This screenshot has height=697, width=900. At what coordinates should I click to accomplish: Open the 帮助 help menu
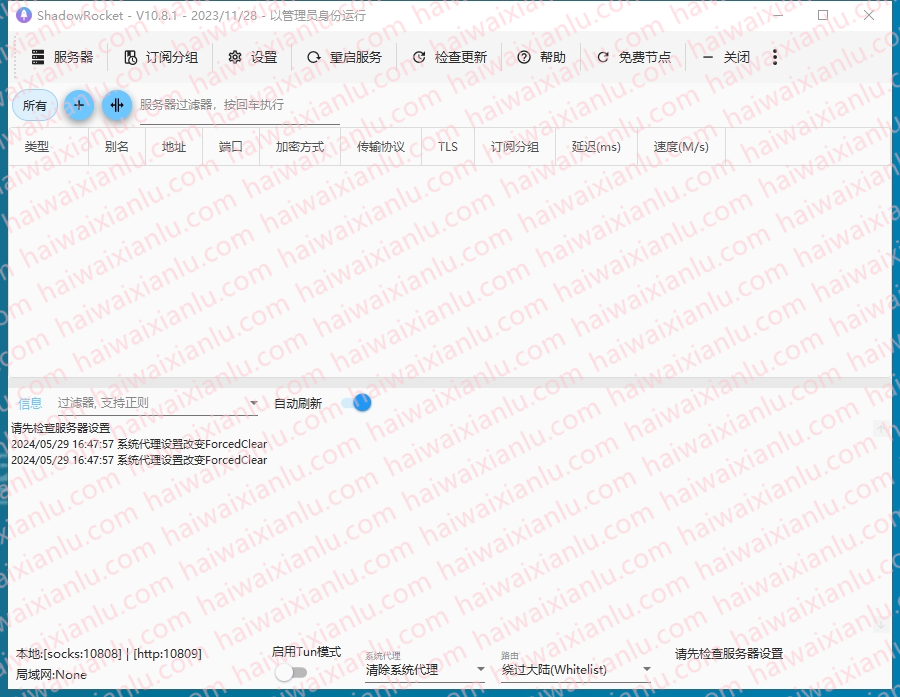tap(542, 57)
